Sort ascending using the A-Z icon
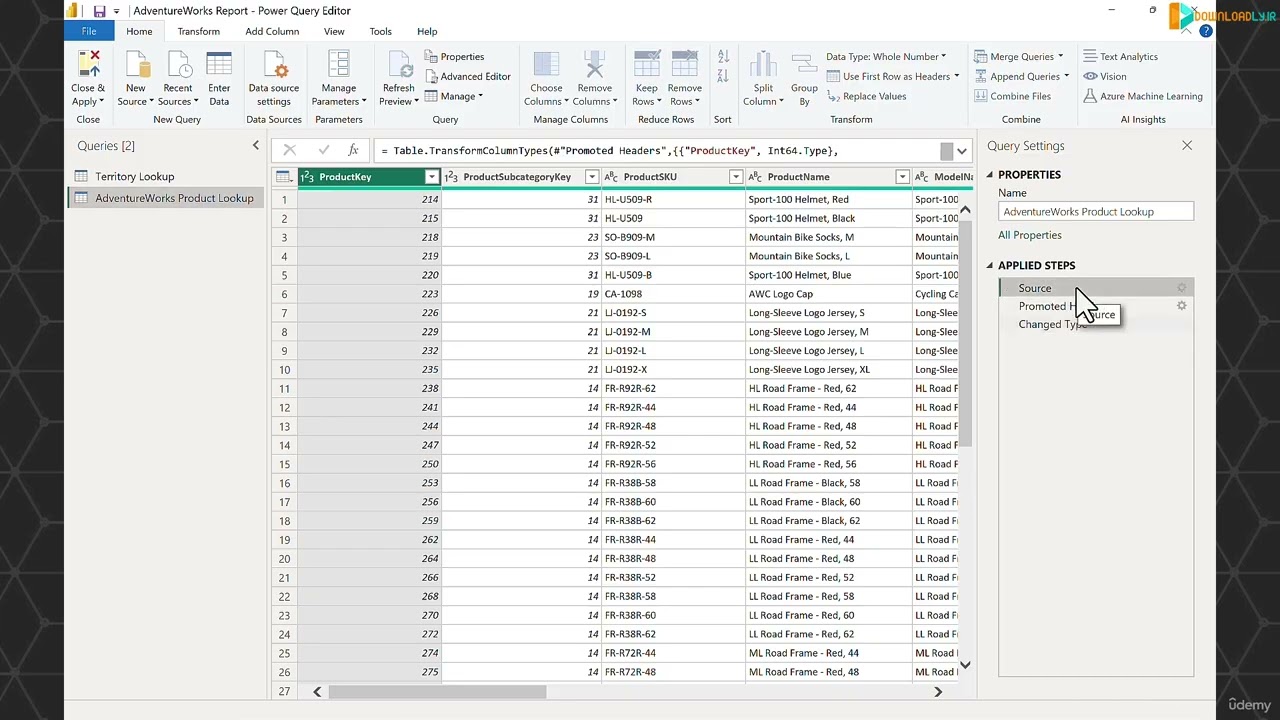This screenshot has width=1280, height=720. [x=723, y=57]
